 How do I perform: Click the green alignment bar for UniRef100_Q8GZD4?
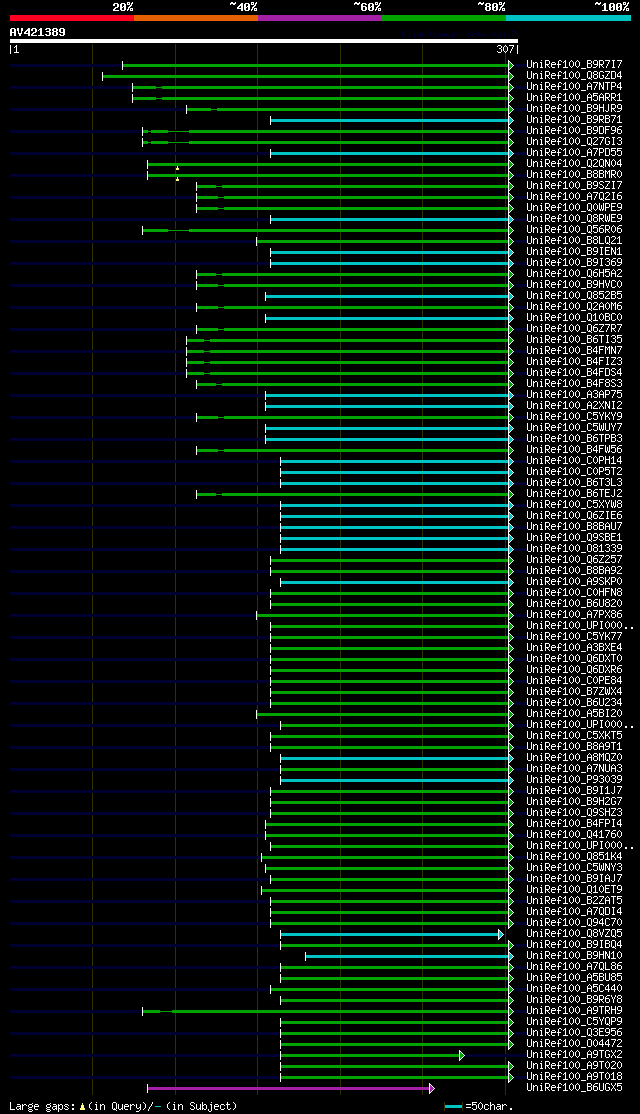point(308,75)
